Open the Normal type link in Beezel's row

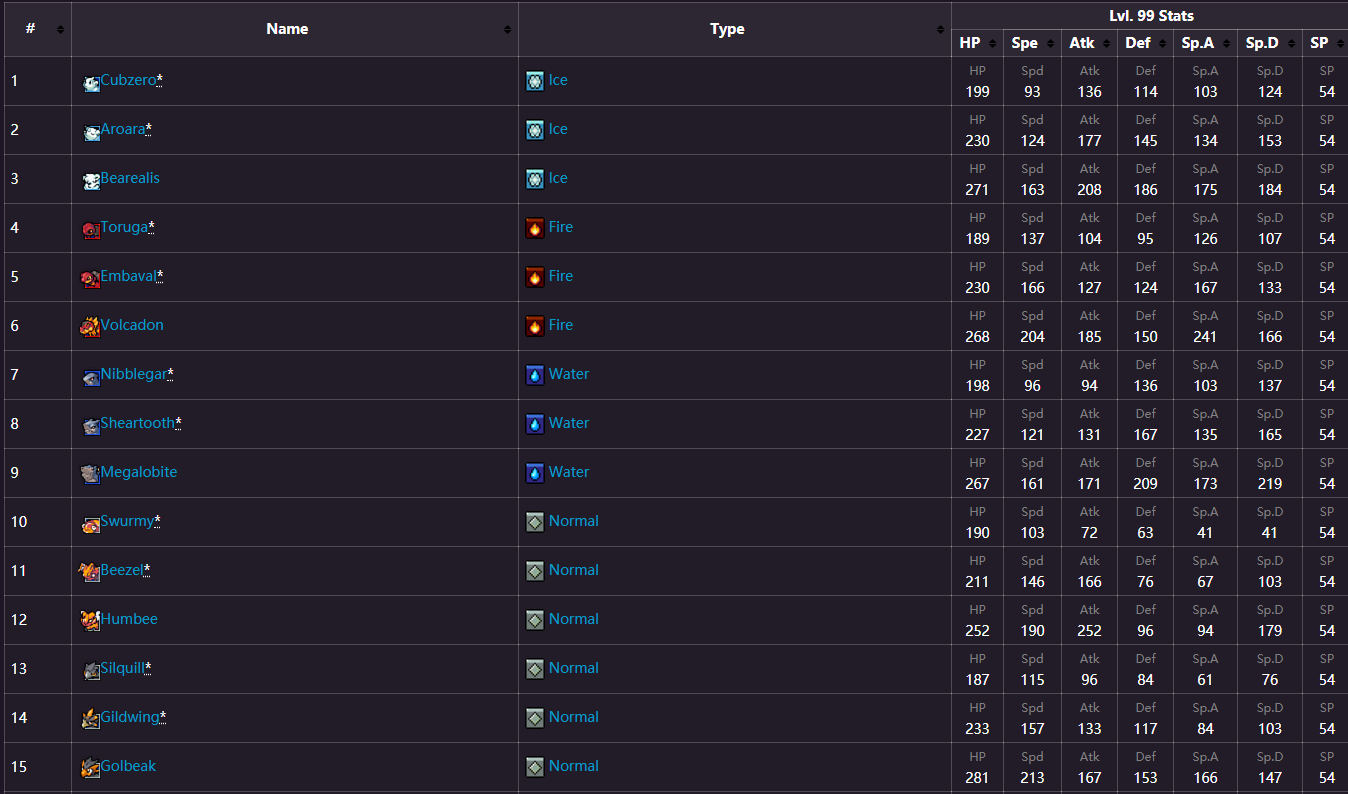[x=574, y=570]
